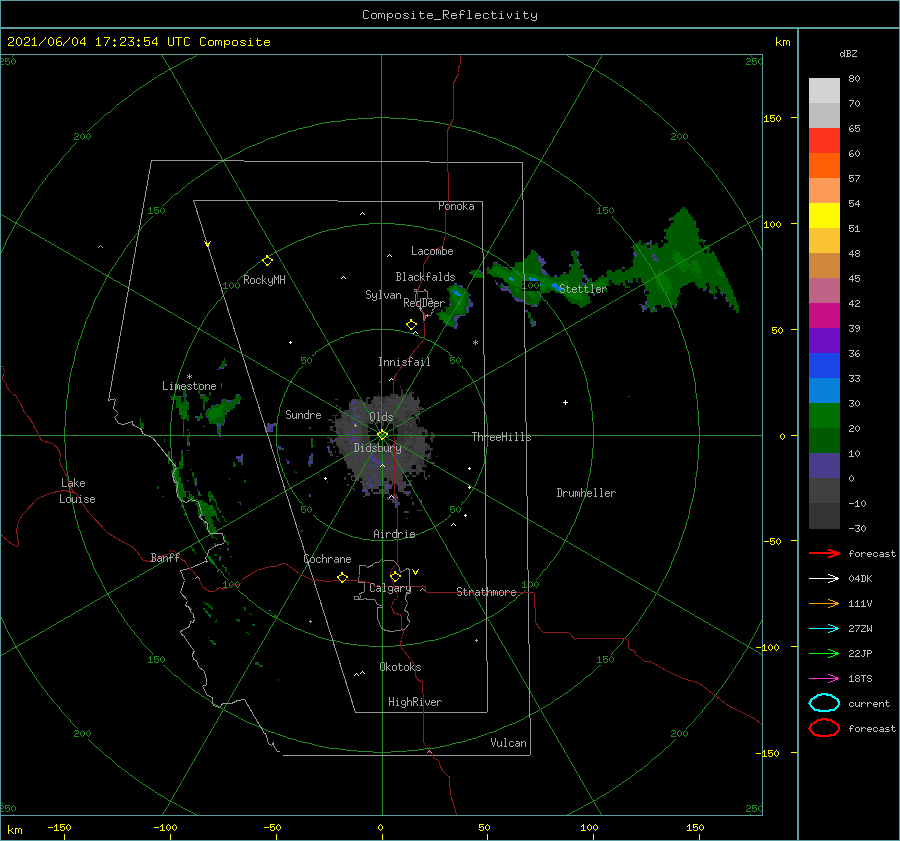900x841 pixels.
Task: Click the large green echo northeast of Stettler
Action: pyautogui.click(x=683, y=264)
